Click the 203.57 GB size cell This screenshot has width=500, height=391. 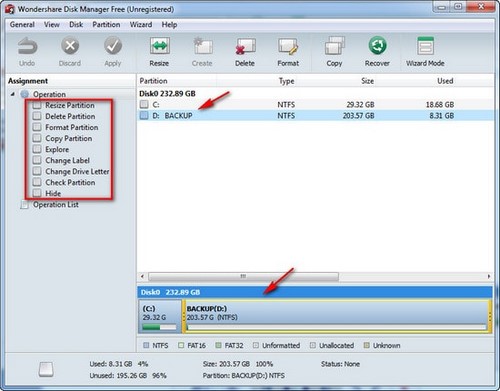point(358,116)
